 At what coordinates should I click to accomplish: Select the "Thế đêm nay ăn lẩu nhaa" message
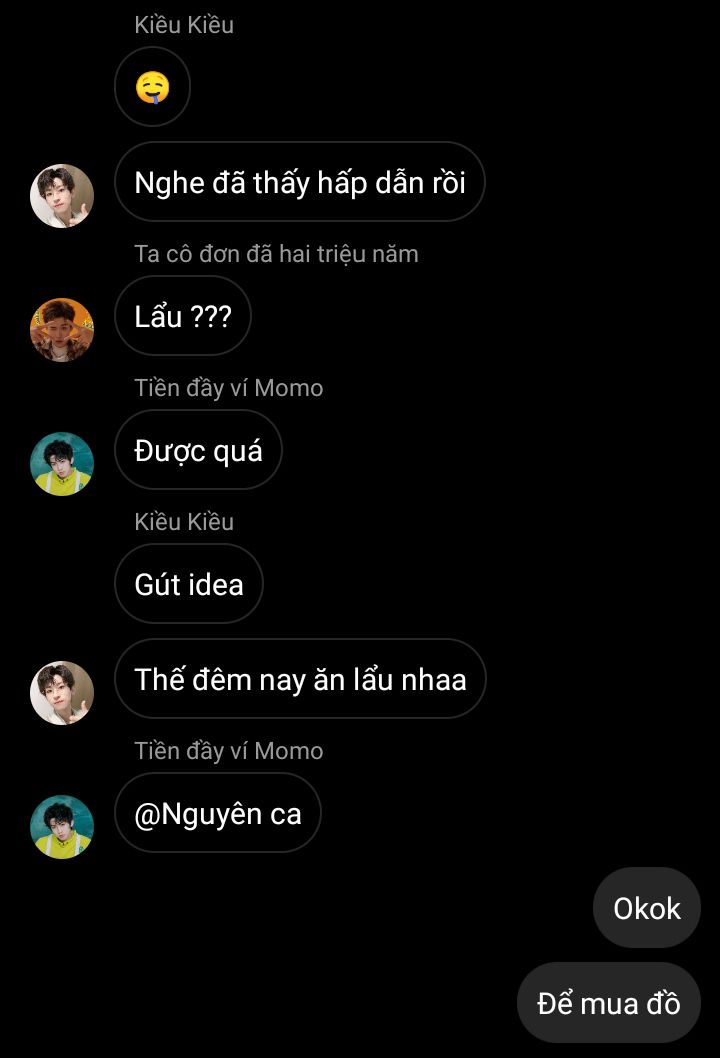(300, 679)
